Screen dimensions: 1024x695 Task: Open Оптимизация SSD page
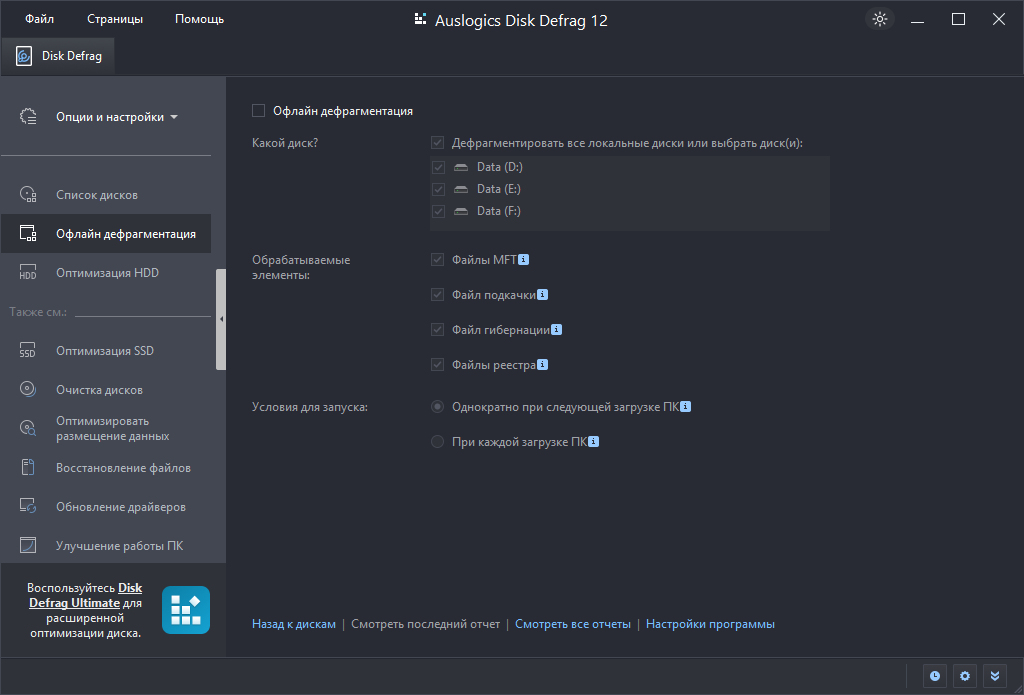[106, 351]
